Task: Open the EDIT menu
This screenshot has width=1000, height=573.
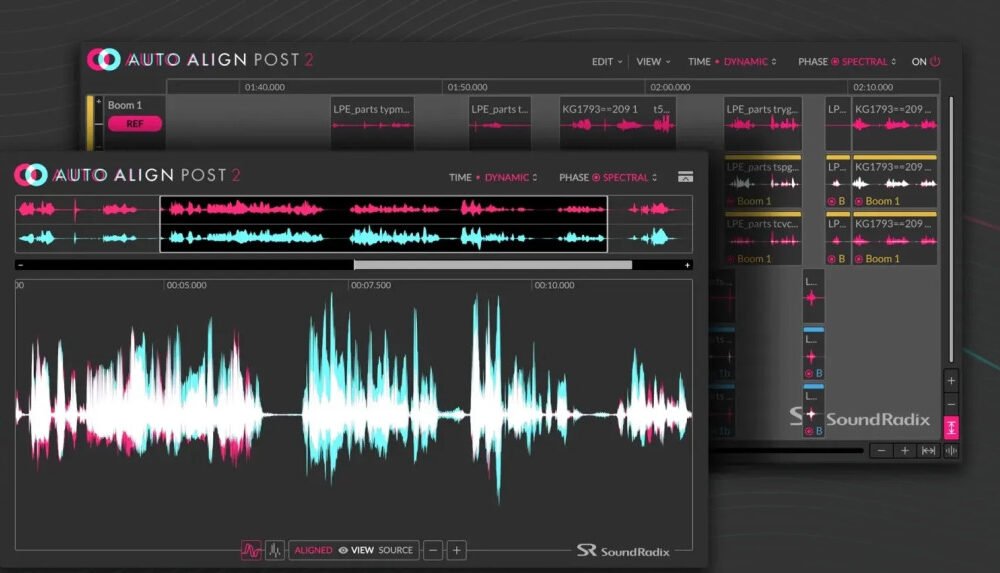Action: (x=606, y=62)
